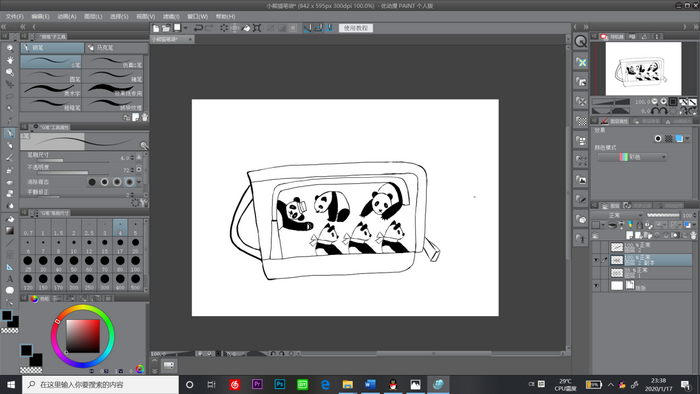Screen dimensions: 700x394
Task: Switch to the 马克笔 marker tab
Action: click(117, 48)
